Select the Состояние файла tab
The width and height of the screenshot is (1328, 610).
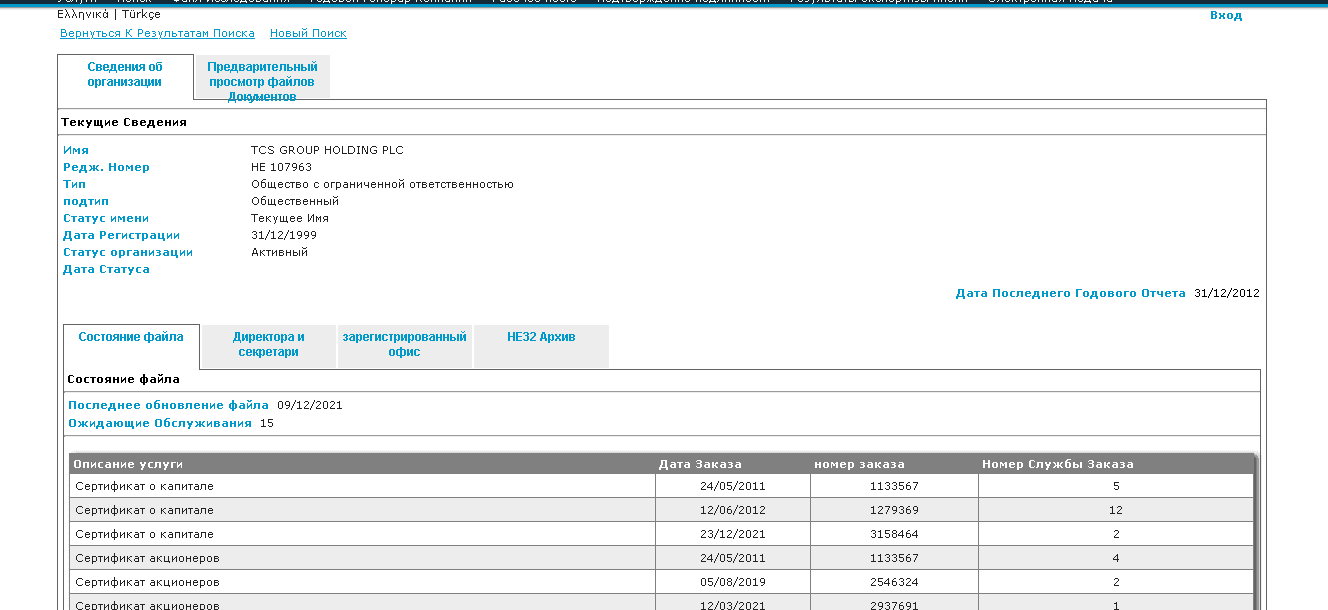click(131, 337)
